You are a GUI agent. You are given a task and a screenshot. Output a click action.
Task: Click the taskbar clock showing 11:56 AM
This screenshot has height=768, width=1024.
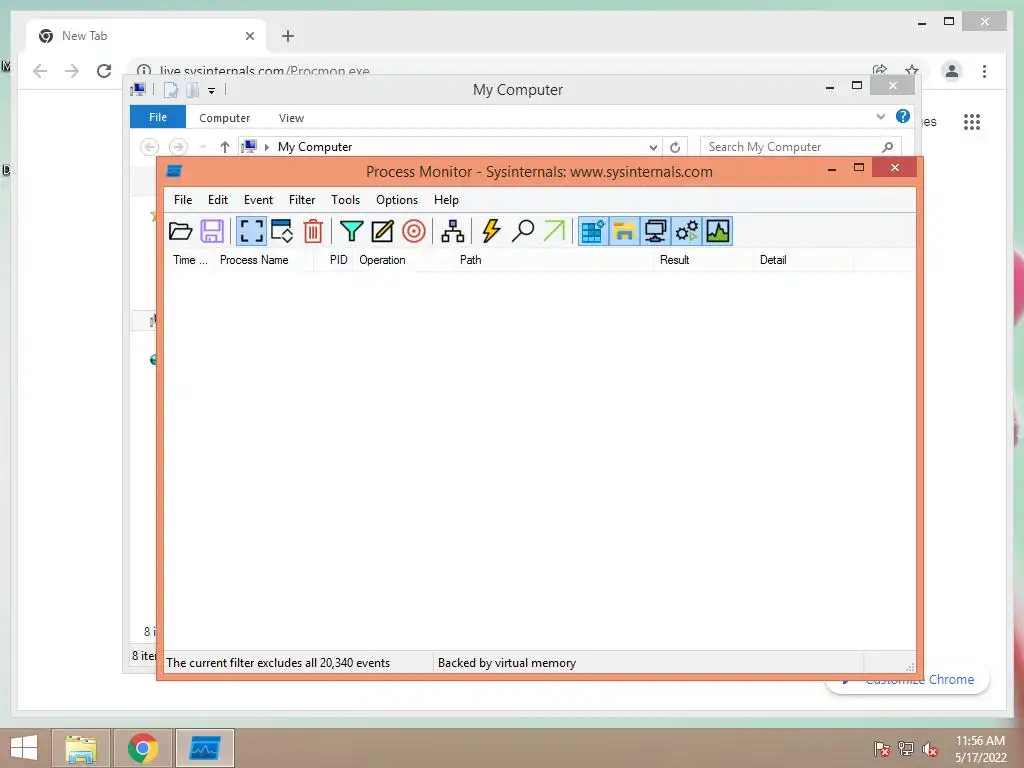(980, 741)
